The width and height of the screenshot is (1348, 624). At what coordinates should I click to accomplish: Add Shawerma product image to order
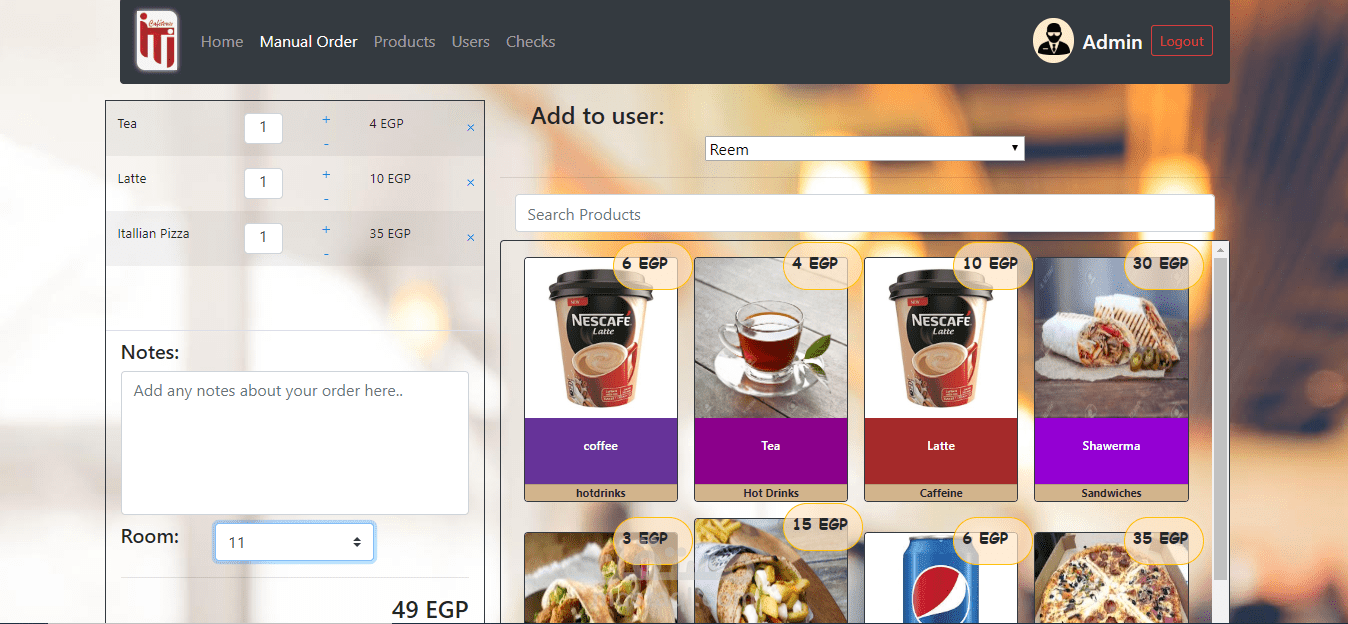click(x=1111, y=338)
